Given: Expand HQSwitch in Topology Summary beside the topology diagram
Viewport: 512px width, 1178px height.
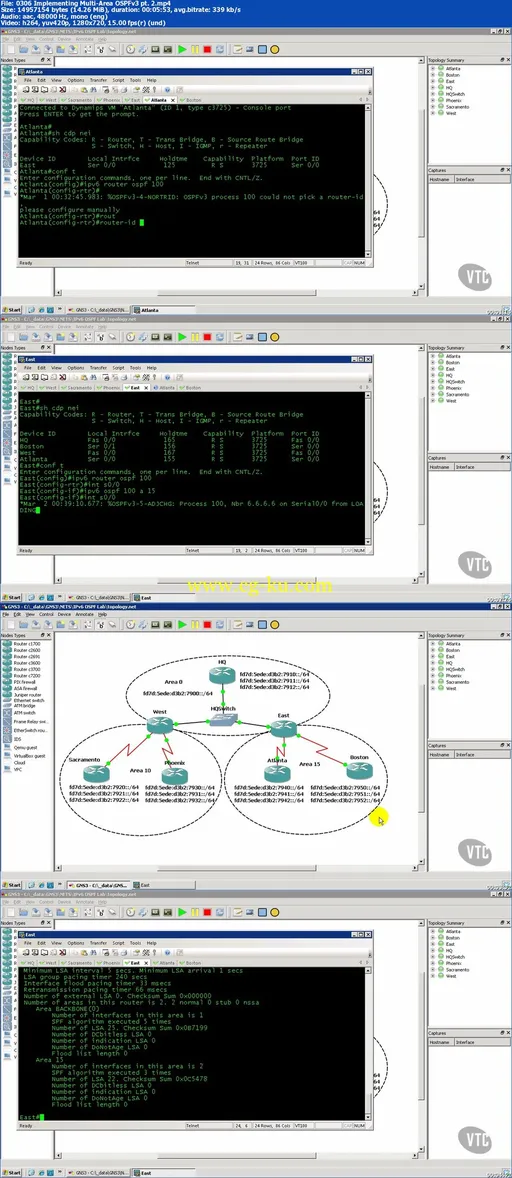Looking at the screenshot, I should tap(432, 669).
